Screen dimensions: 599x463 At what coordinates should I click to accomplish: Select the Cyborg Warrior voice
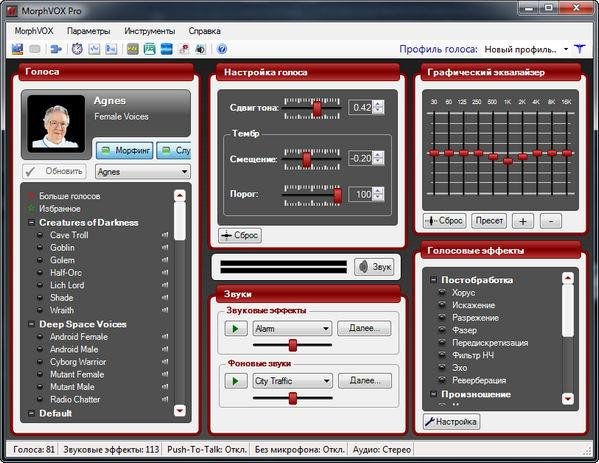pyautogui.click(x=78, y=362)
